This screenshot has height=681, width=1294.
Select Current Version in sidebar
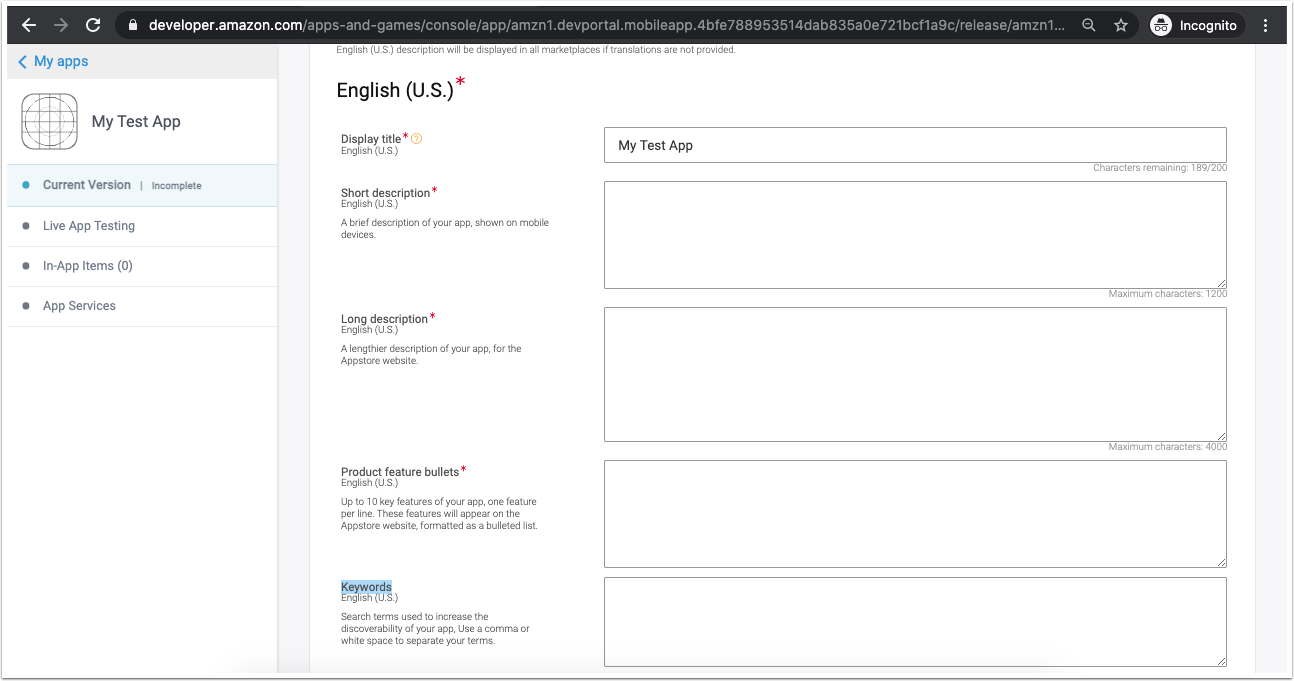[142, 185]
